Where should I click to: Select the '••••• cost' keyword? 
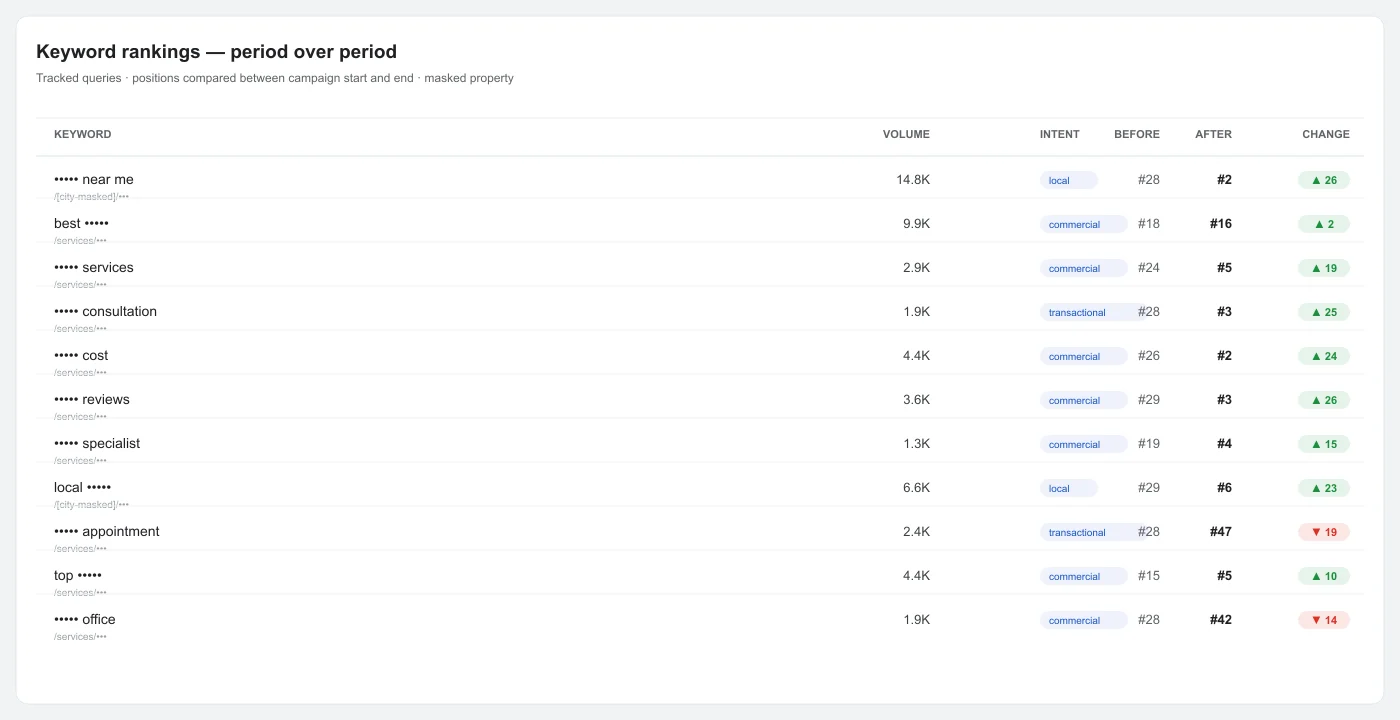pyautogui.click(x=81, y=356)
